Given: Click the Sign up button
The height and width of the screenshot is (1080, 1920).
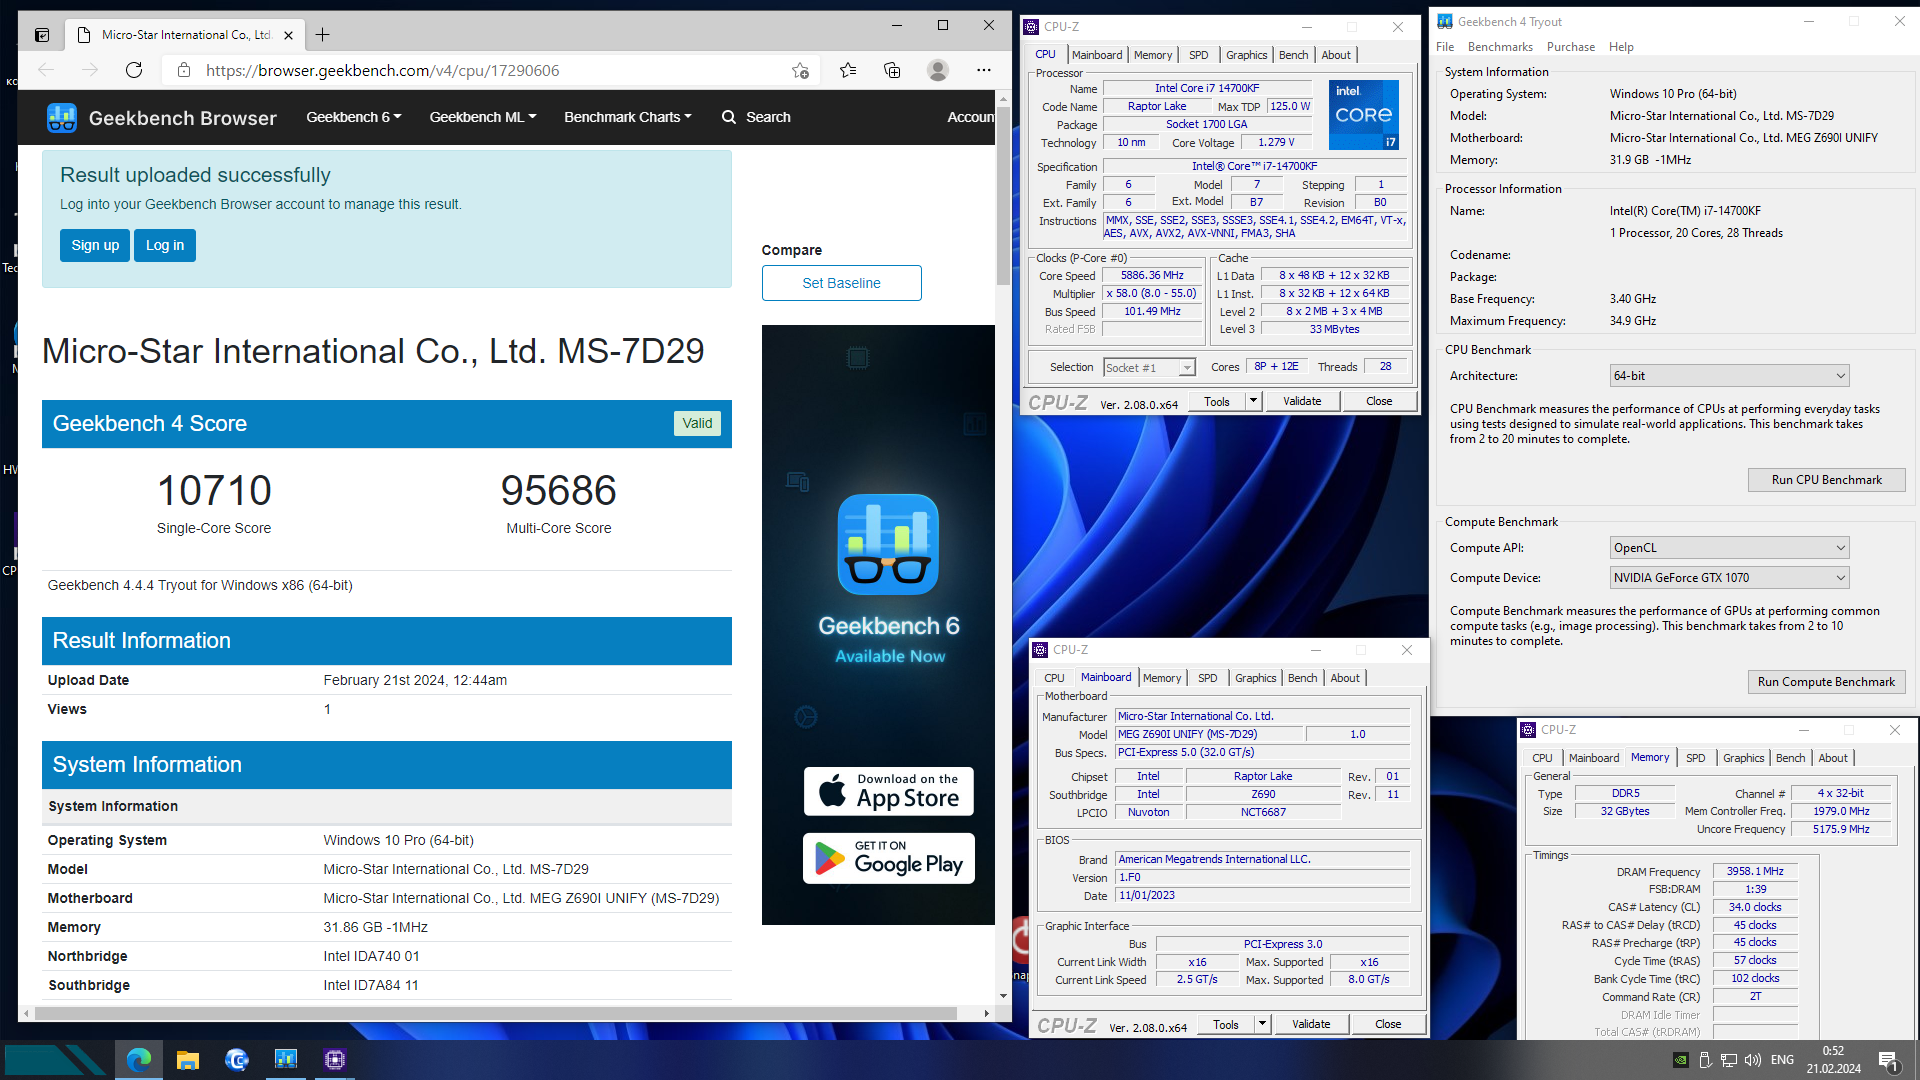Looking at the screenshot, I should tap(95, 245).
